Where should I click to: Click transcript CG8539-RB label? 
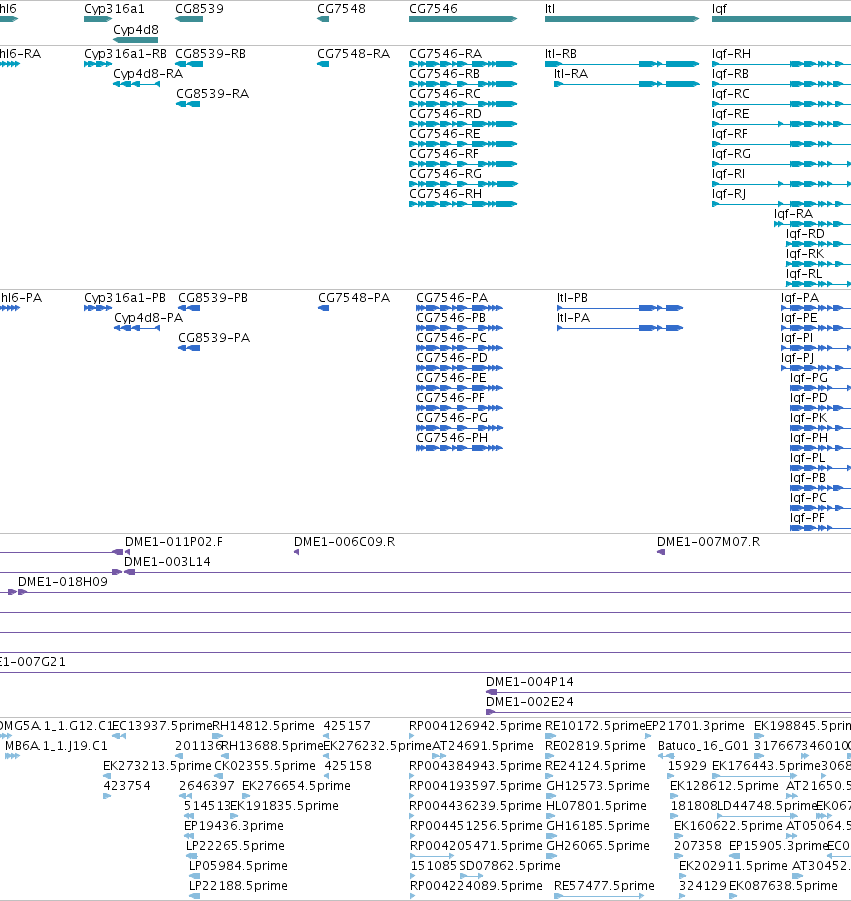[x=210, y=54]
